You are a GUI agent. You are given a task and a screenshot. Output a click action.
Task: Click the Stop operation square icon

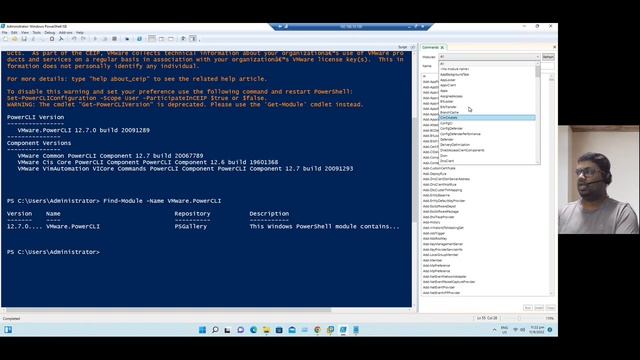tap(115, 39)
